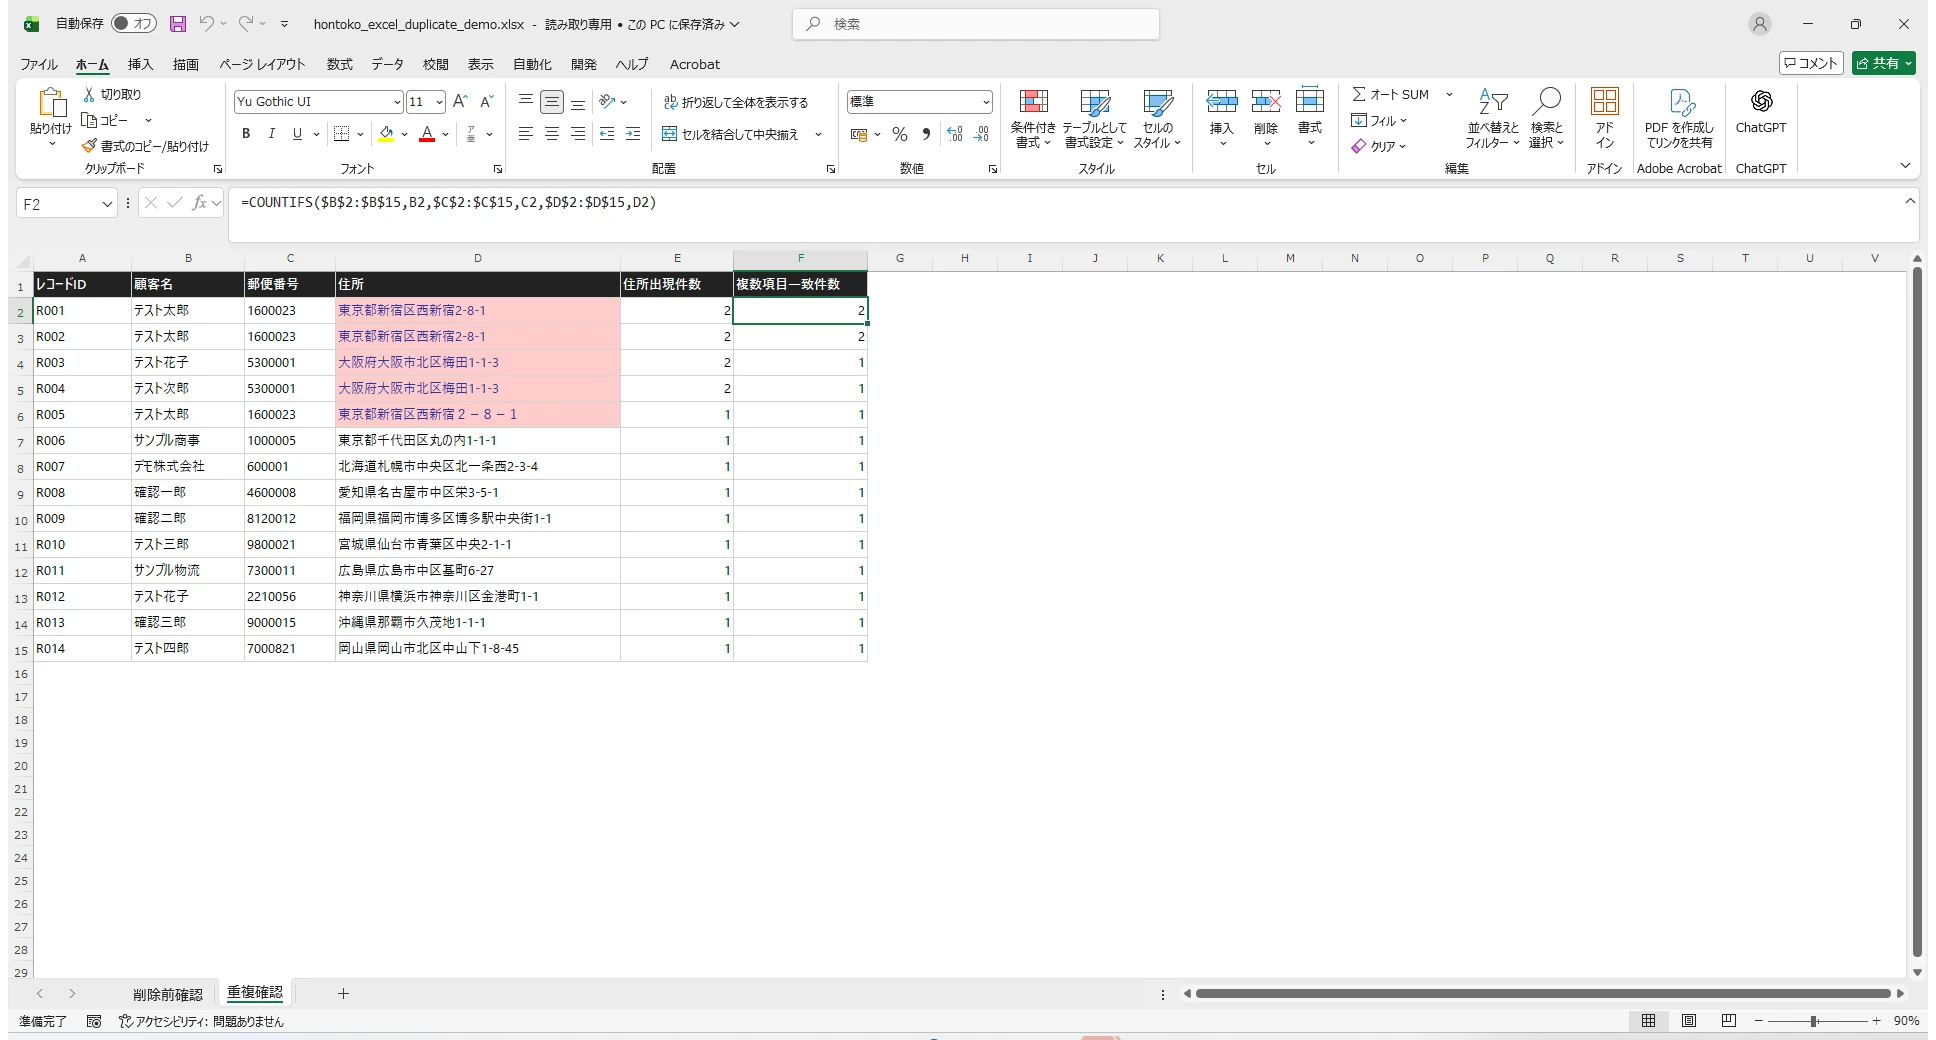This screenshot has height=1040, width=1936.
Task: Adjust the zoom slider handle
Action: click(1813, 1021)
